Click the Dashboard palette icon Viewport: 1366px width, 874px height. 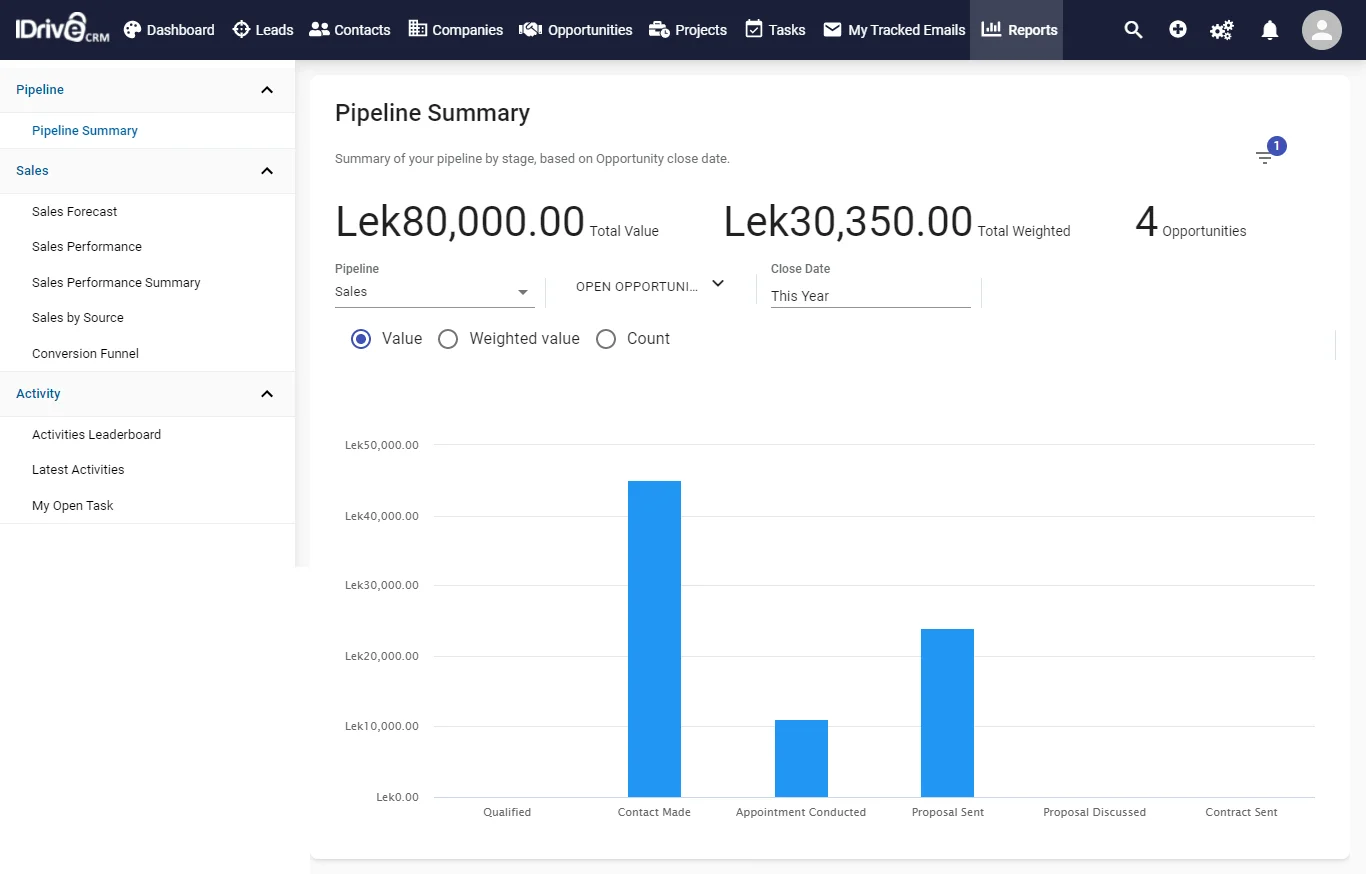click(132, 30)
